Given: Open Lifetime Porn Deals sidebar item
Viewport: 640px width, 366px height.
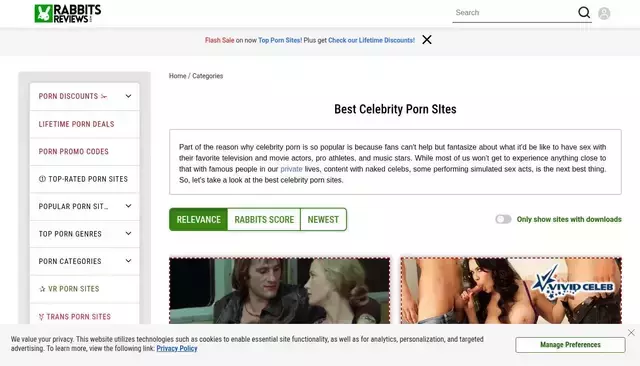Looking at the screenshot, I should (84, 124).
